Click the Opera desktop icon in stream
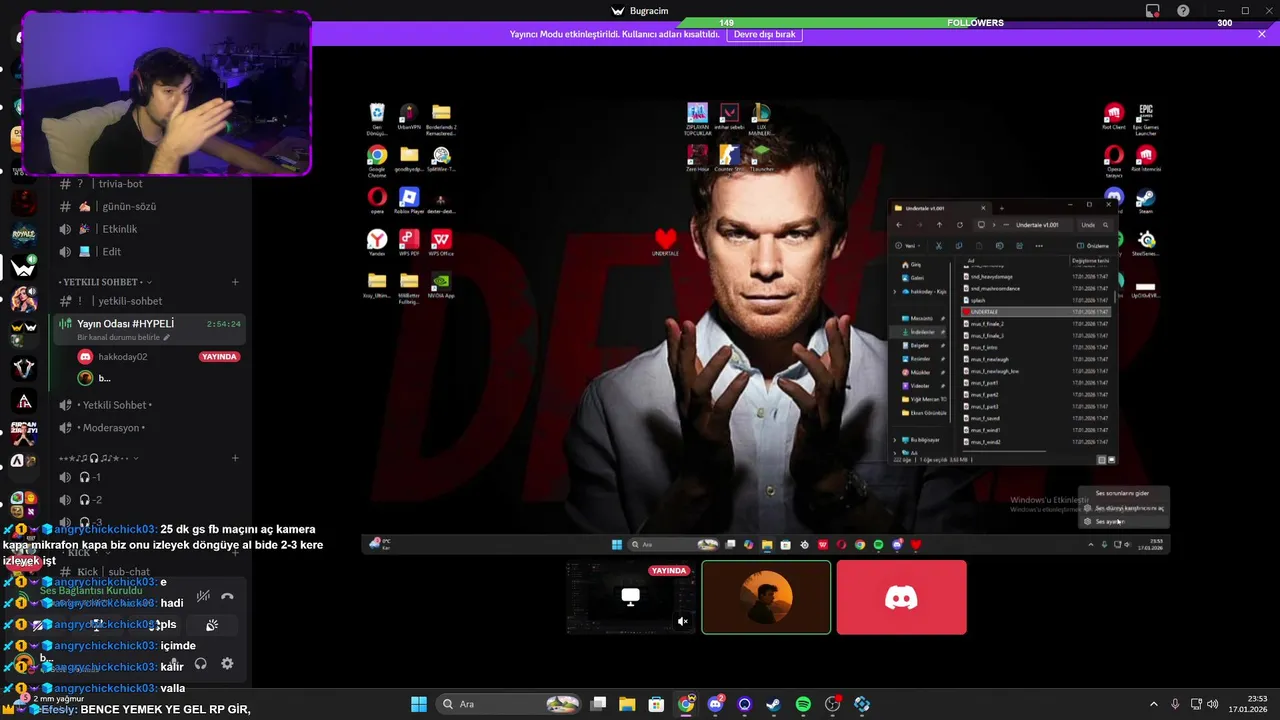The height and width of the screenshot is (720, 1280). click(377, 201)
